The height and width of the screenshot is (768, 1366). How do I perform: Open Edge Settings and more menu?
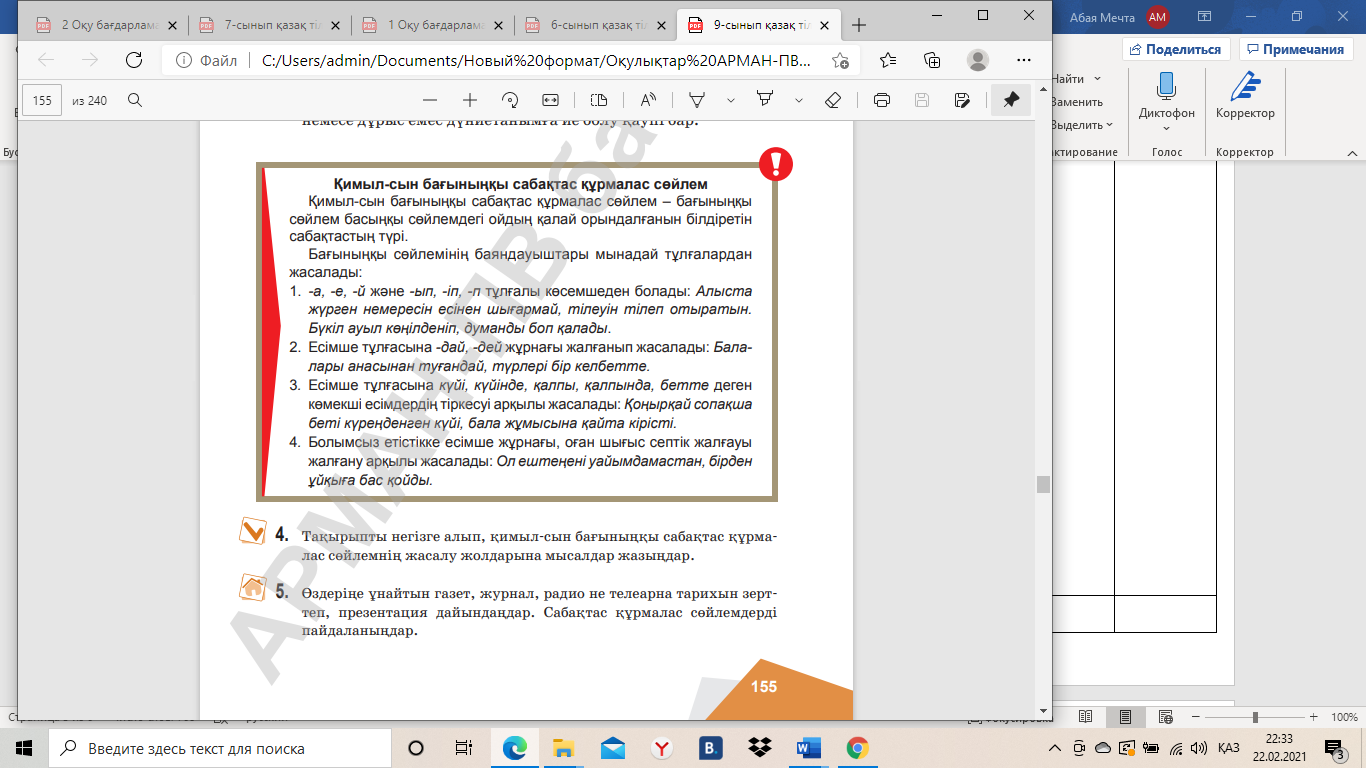point(1022,59)
